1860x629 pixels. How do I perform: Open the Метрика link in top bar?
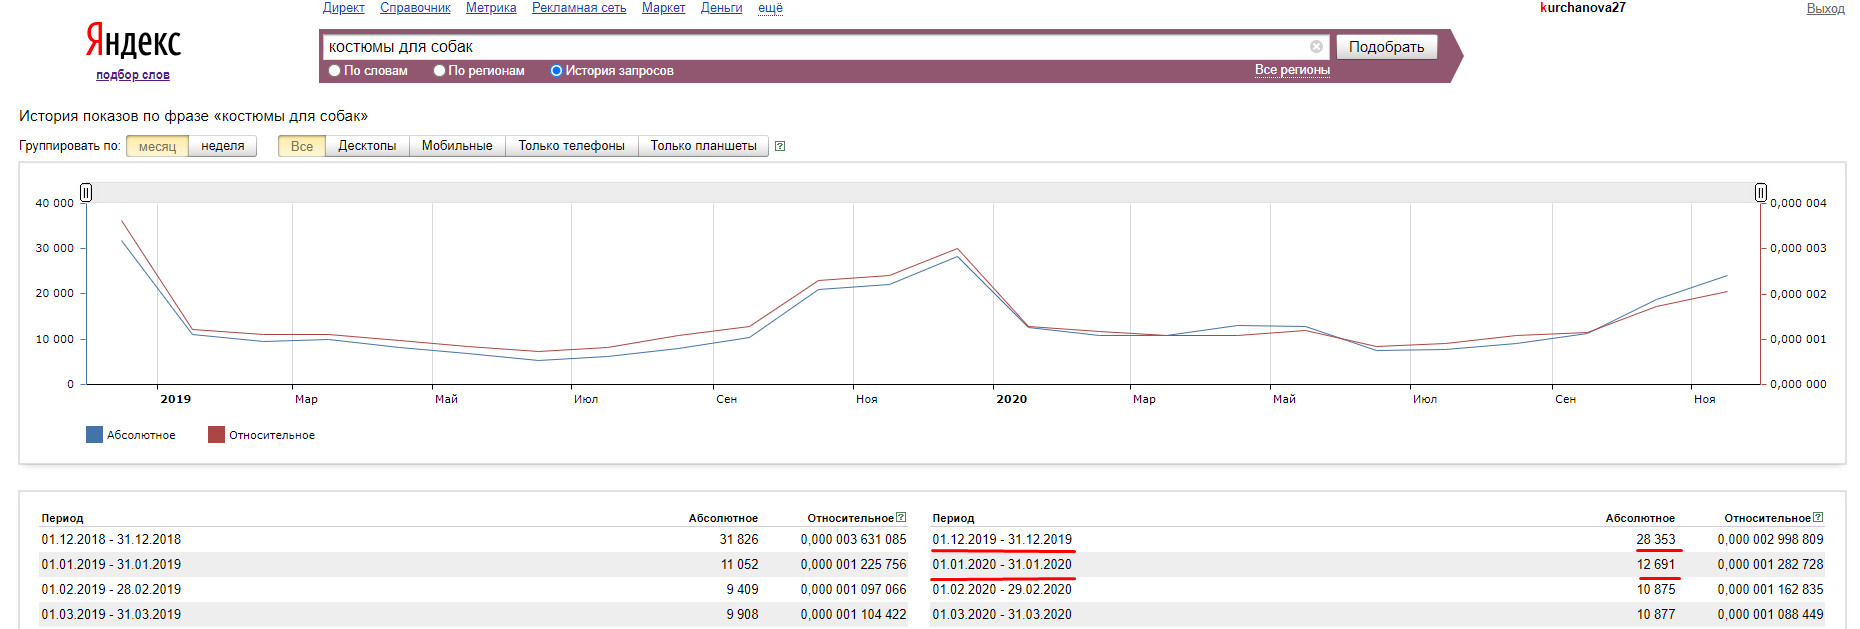(491, 8)
